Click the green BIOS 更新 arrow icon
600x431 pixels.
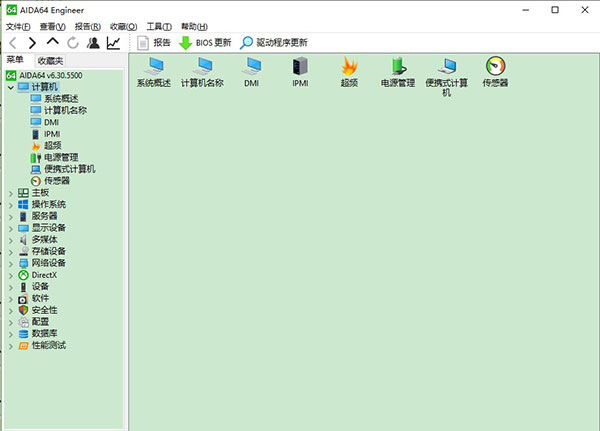(186, 43)
